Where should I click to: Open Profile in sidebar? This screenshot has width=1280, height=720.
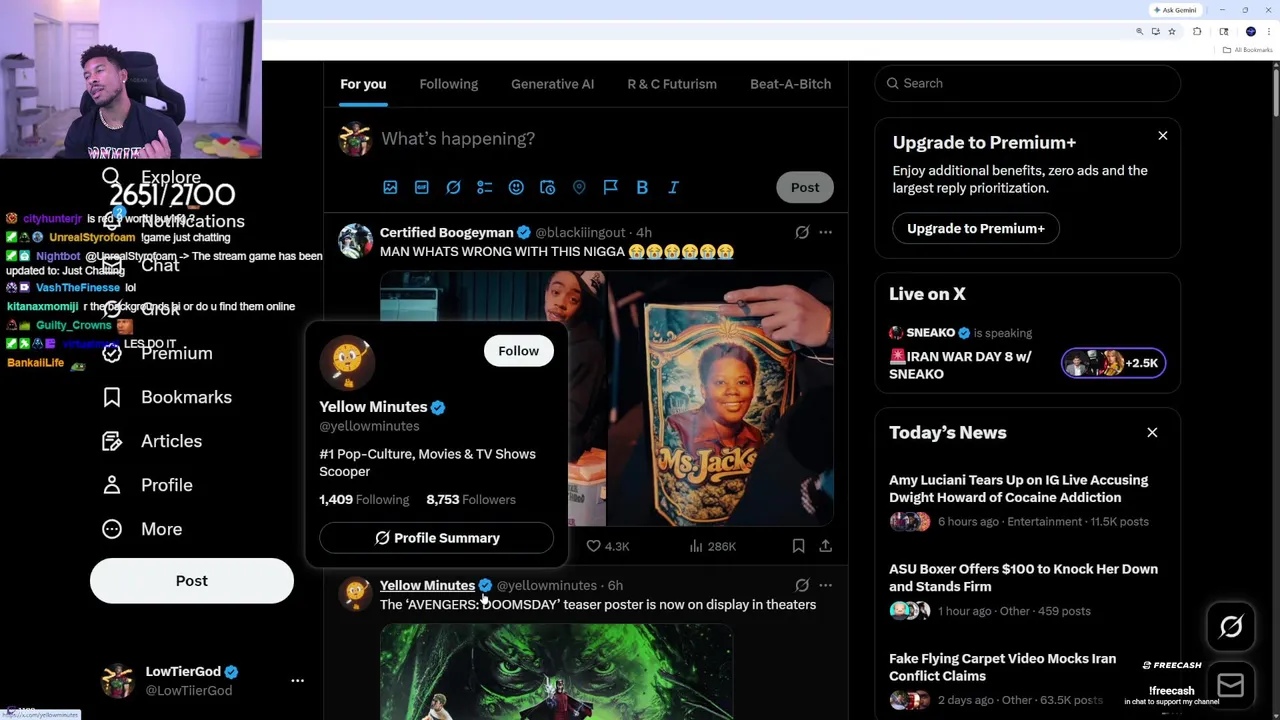[147, 485]
